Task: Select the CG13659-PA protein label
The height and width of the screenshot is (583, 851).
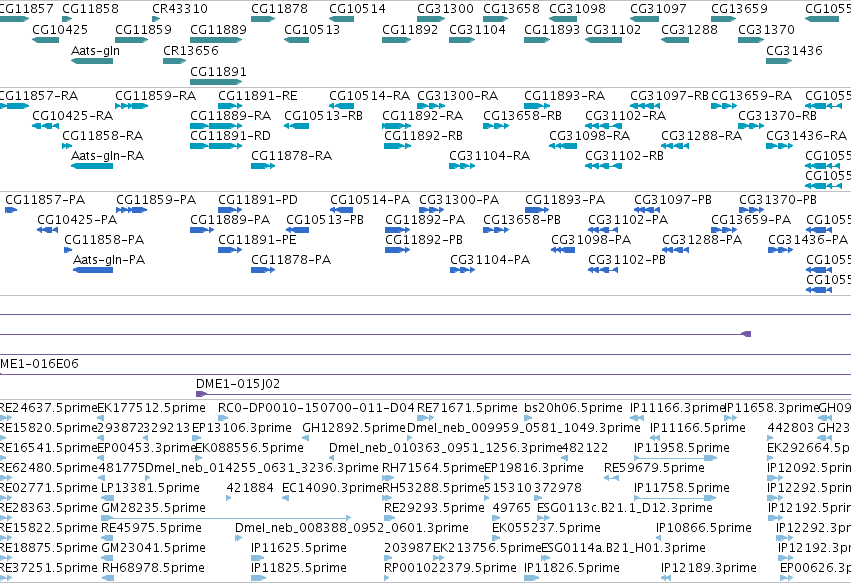Action: coord(751,220)
